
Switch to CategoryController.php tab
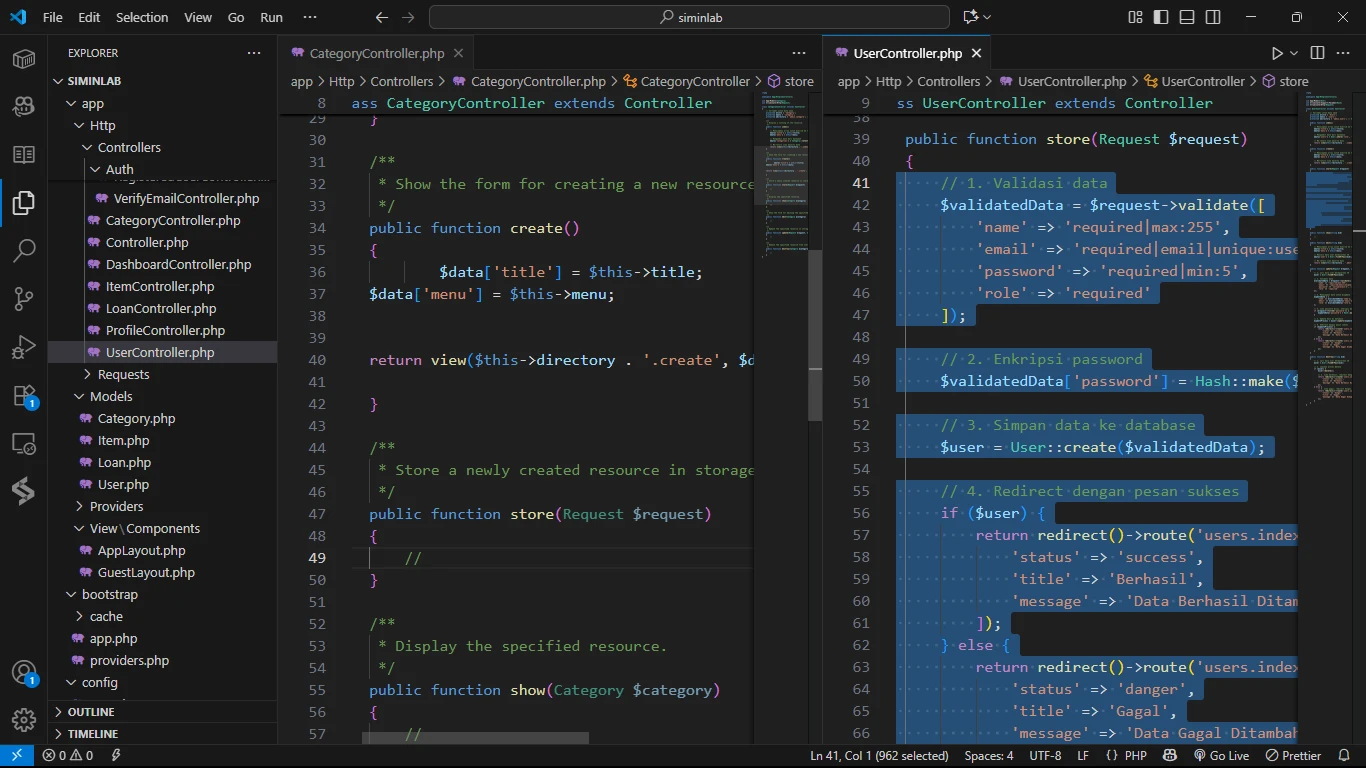[376, 54]
